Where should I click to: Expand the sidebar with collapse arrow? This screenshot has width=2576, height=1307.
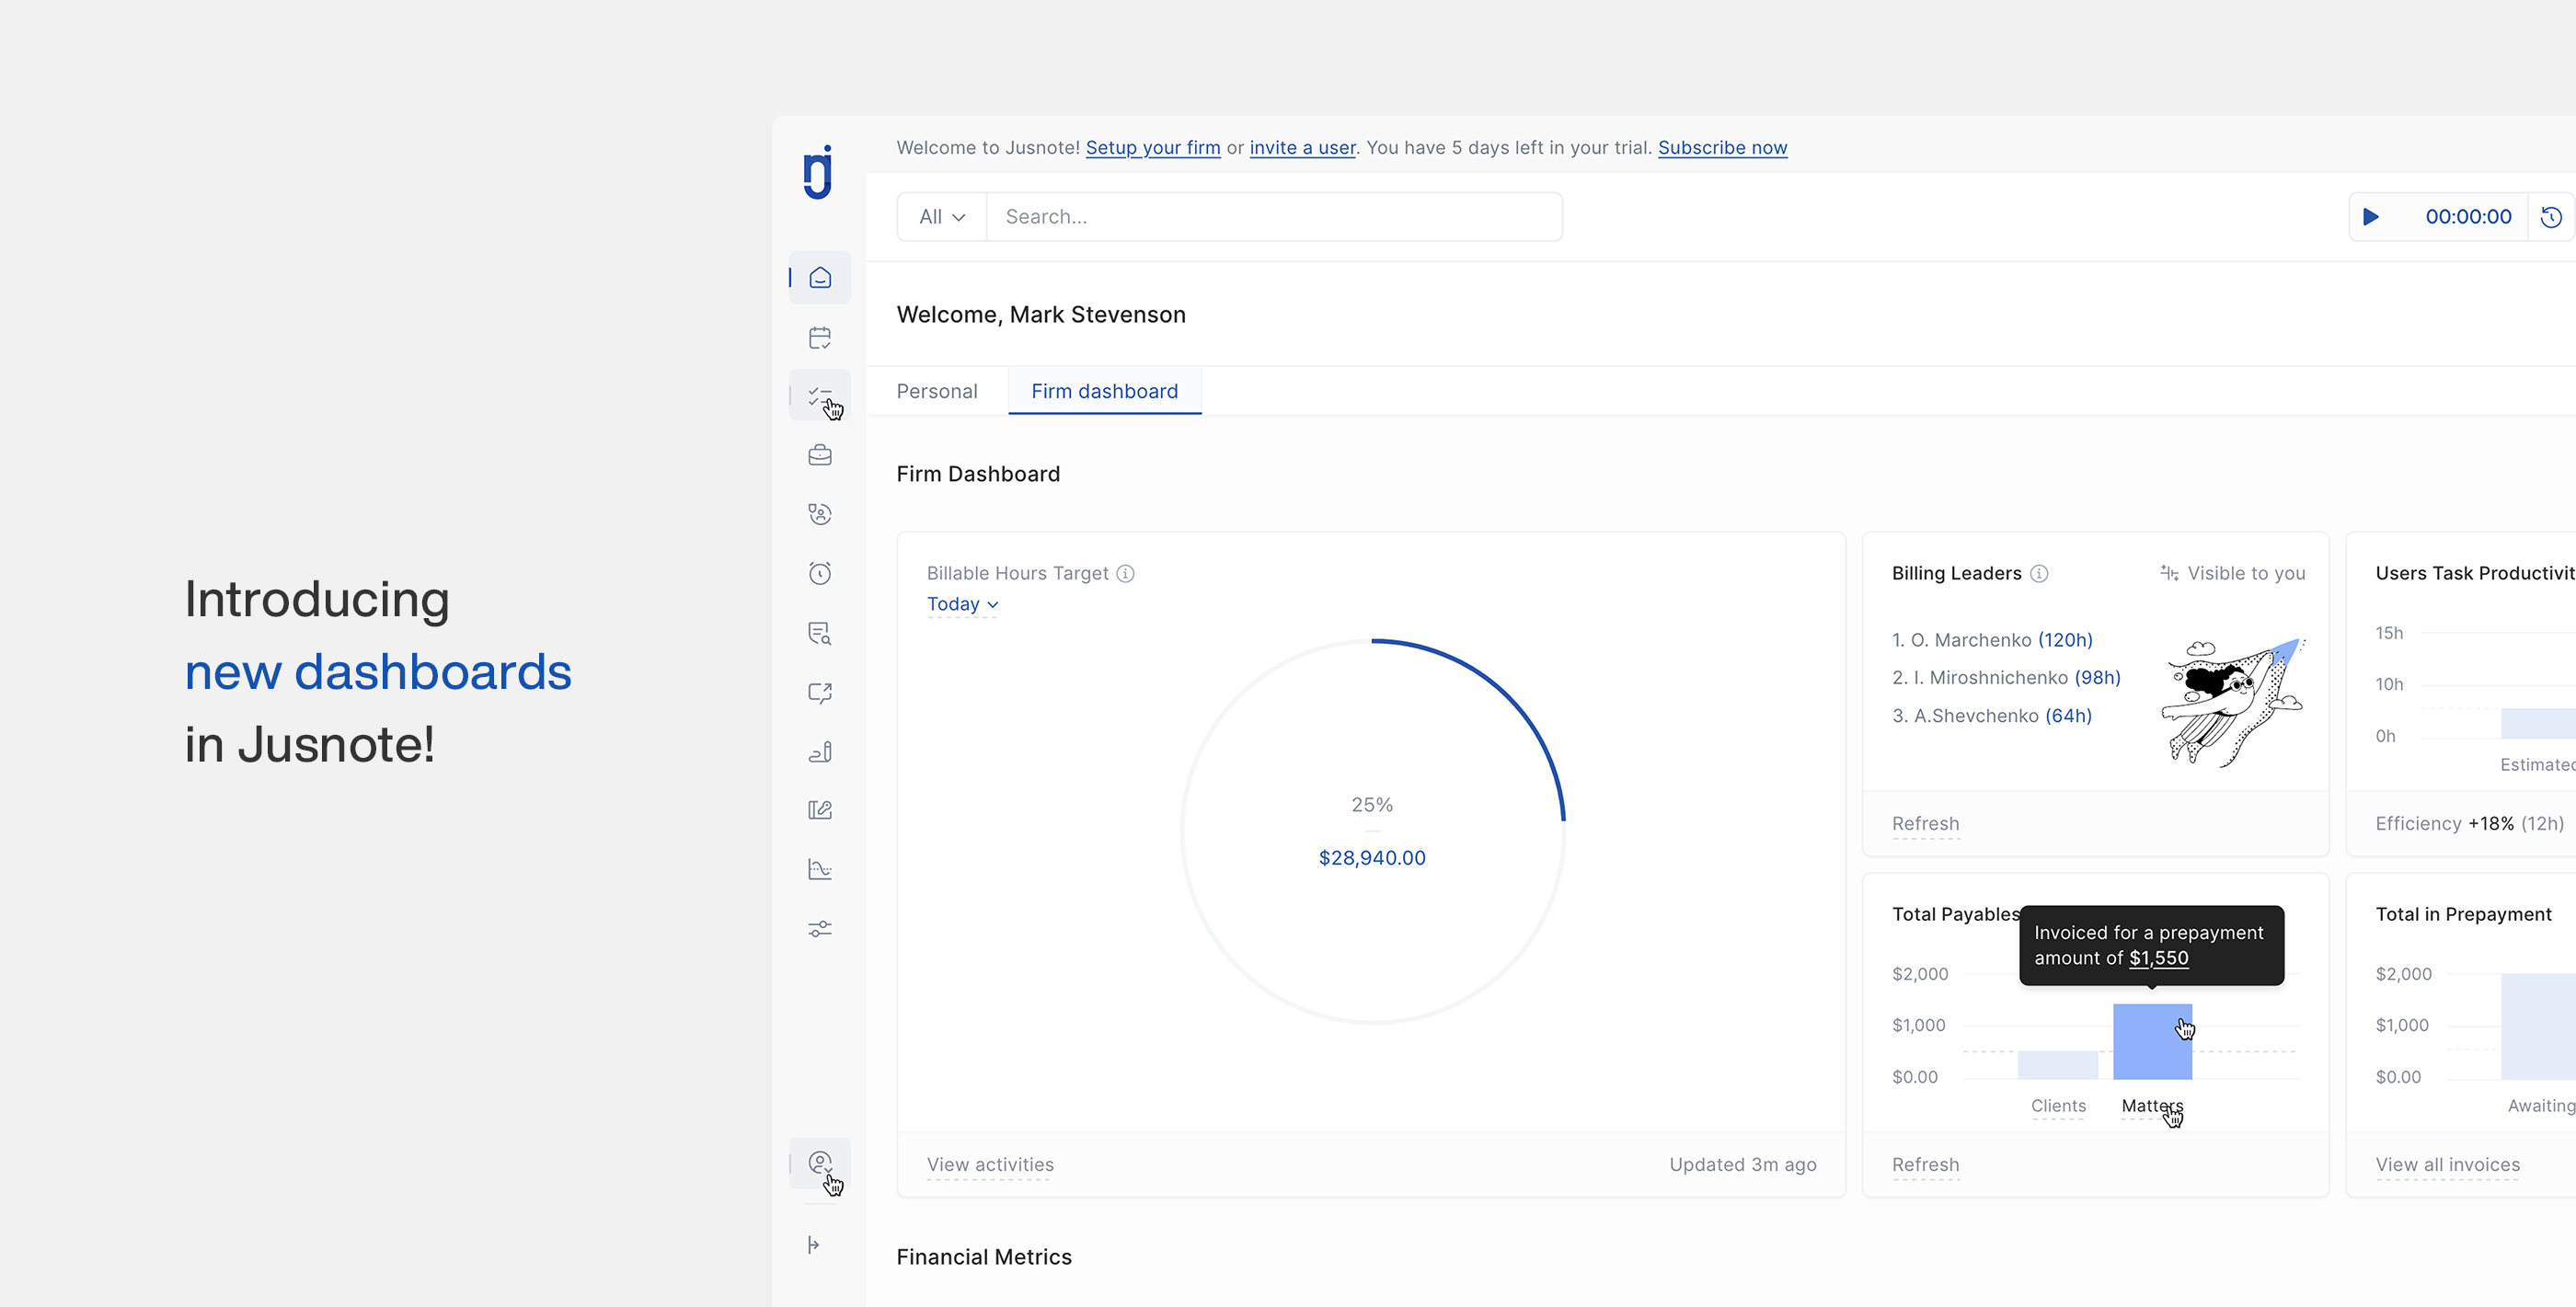[814, 1244]
